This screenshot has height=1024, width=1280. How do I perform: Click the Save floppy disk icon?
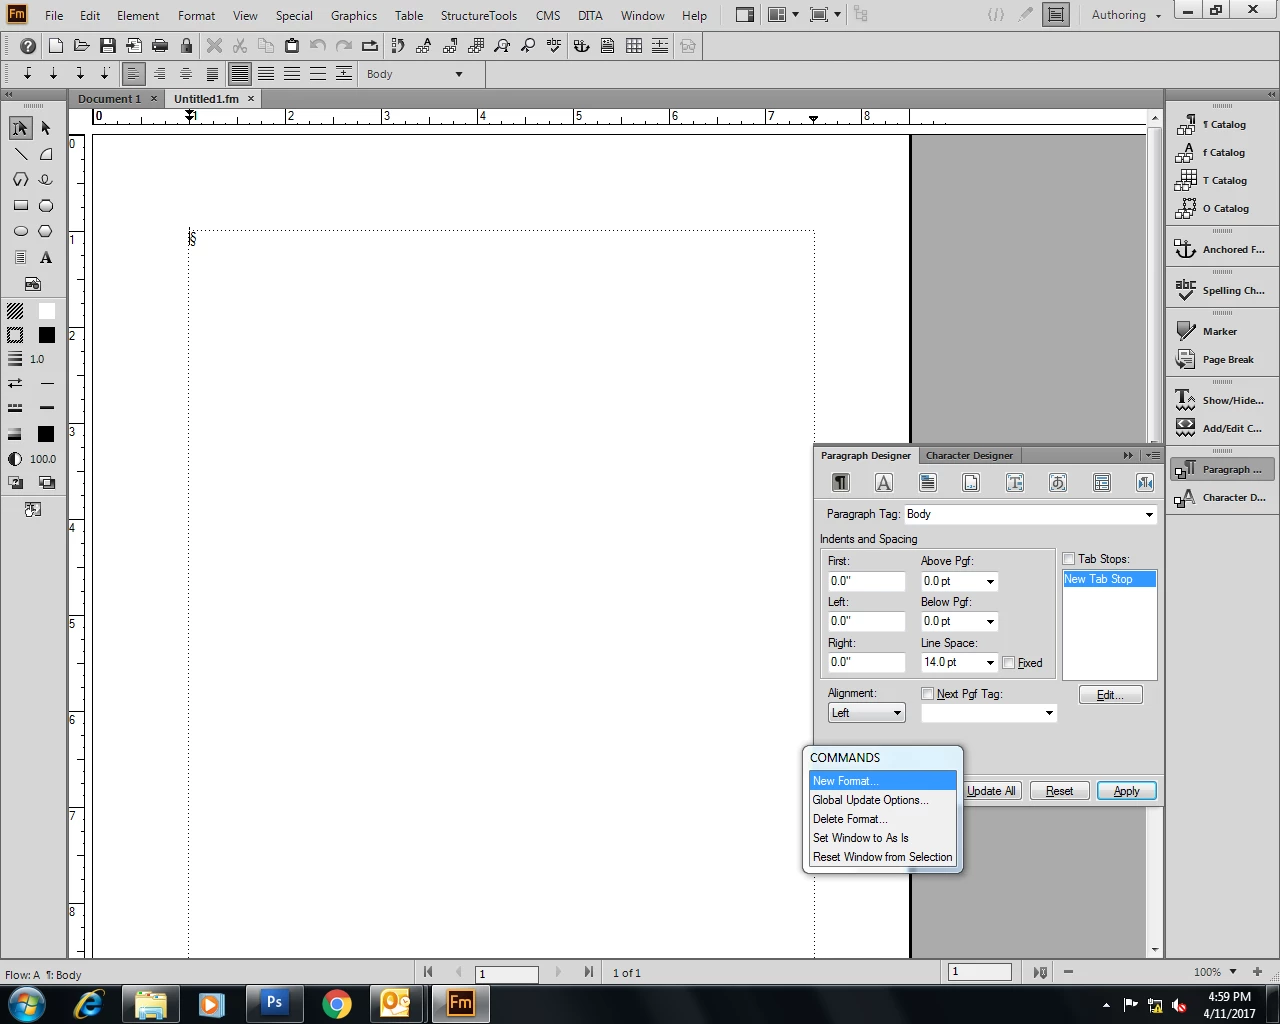[x=108, y=46]
